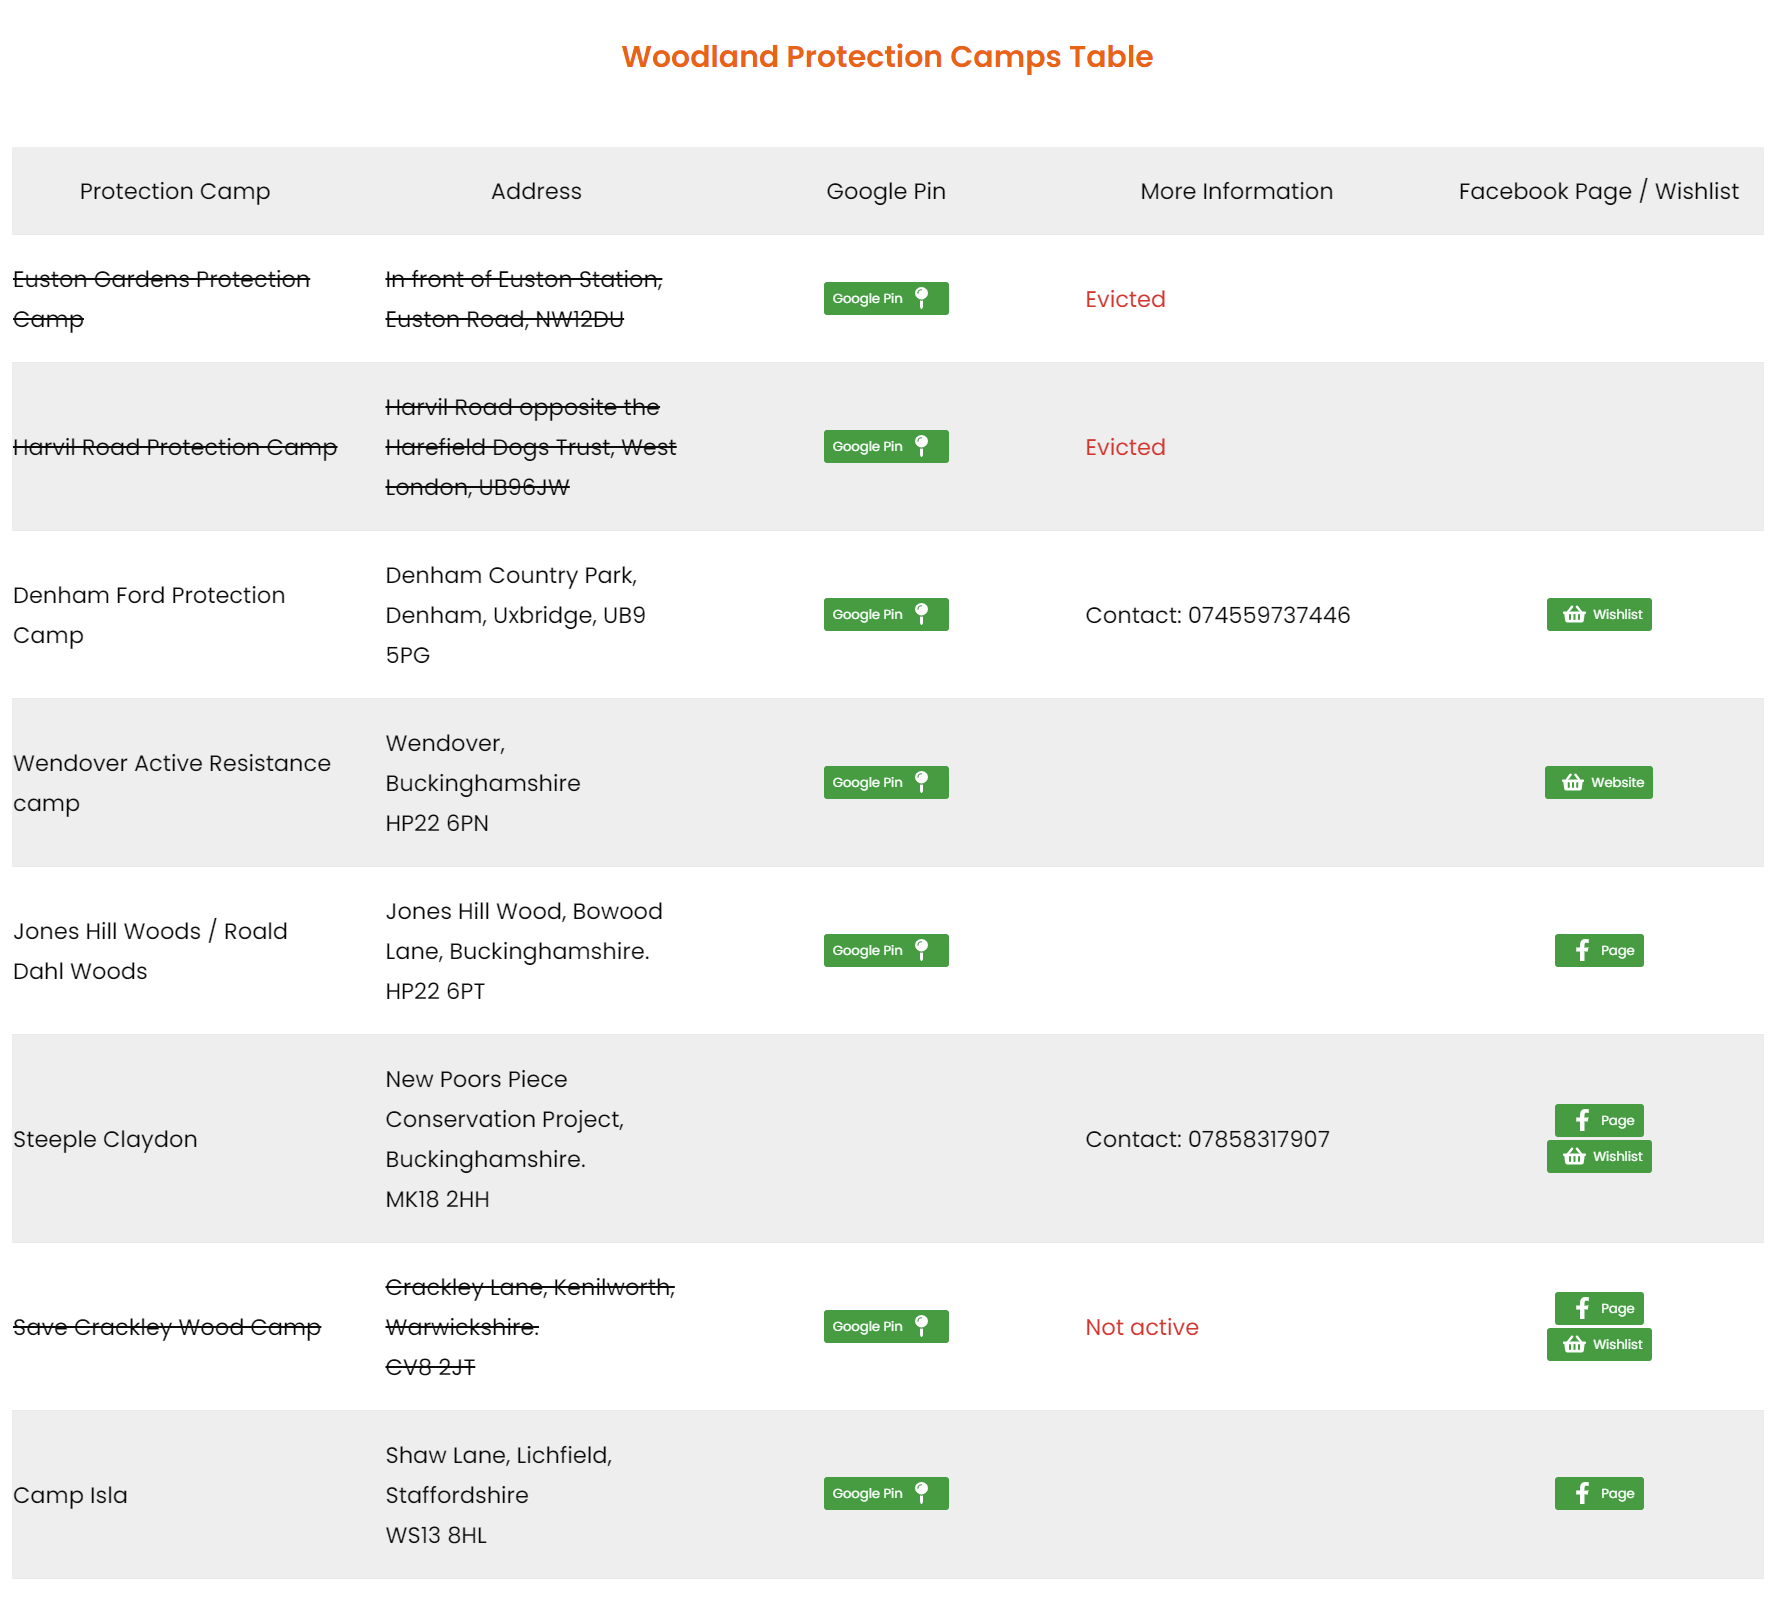
Task: Click map pin icon in Denham Ford row
Action: (922, 614)
